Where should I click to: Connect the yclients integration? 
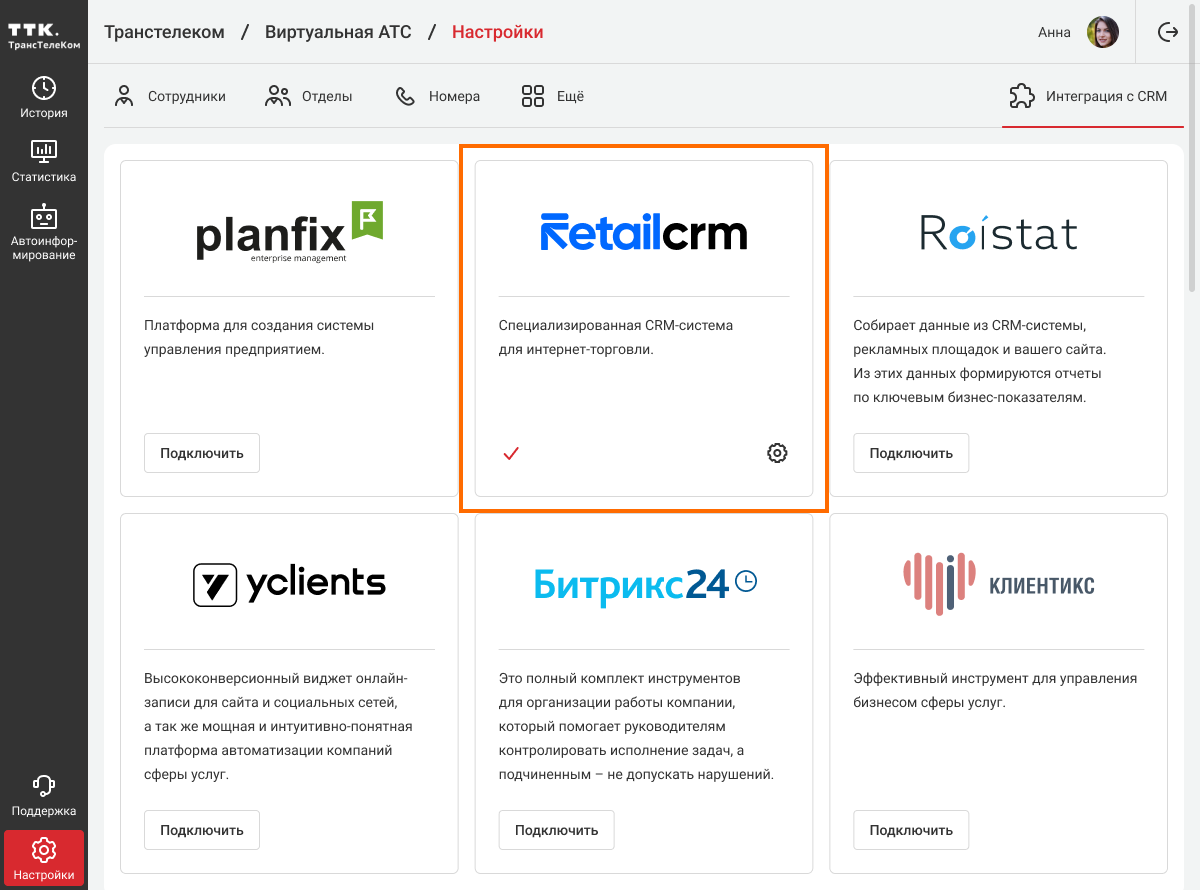(202, 830)
